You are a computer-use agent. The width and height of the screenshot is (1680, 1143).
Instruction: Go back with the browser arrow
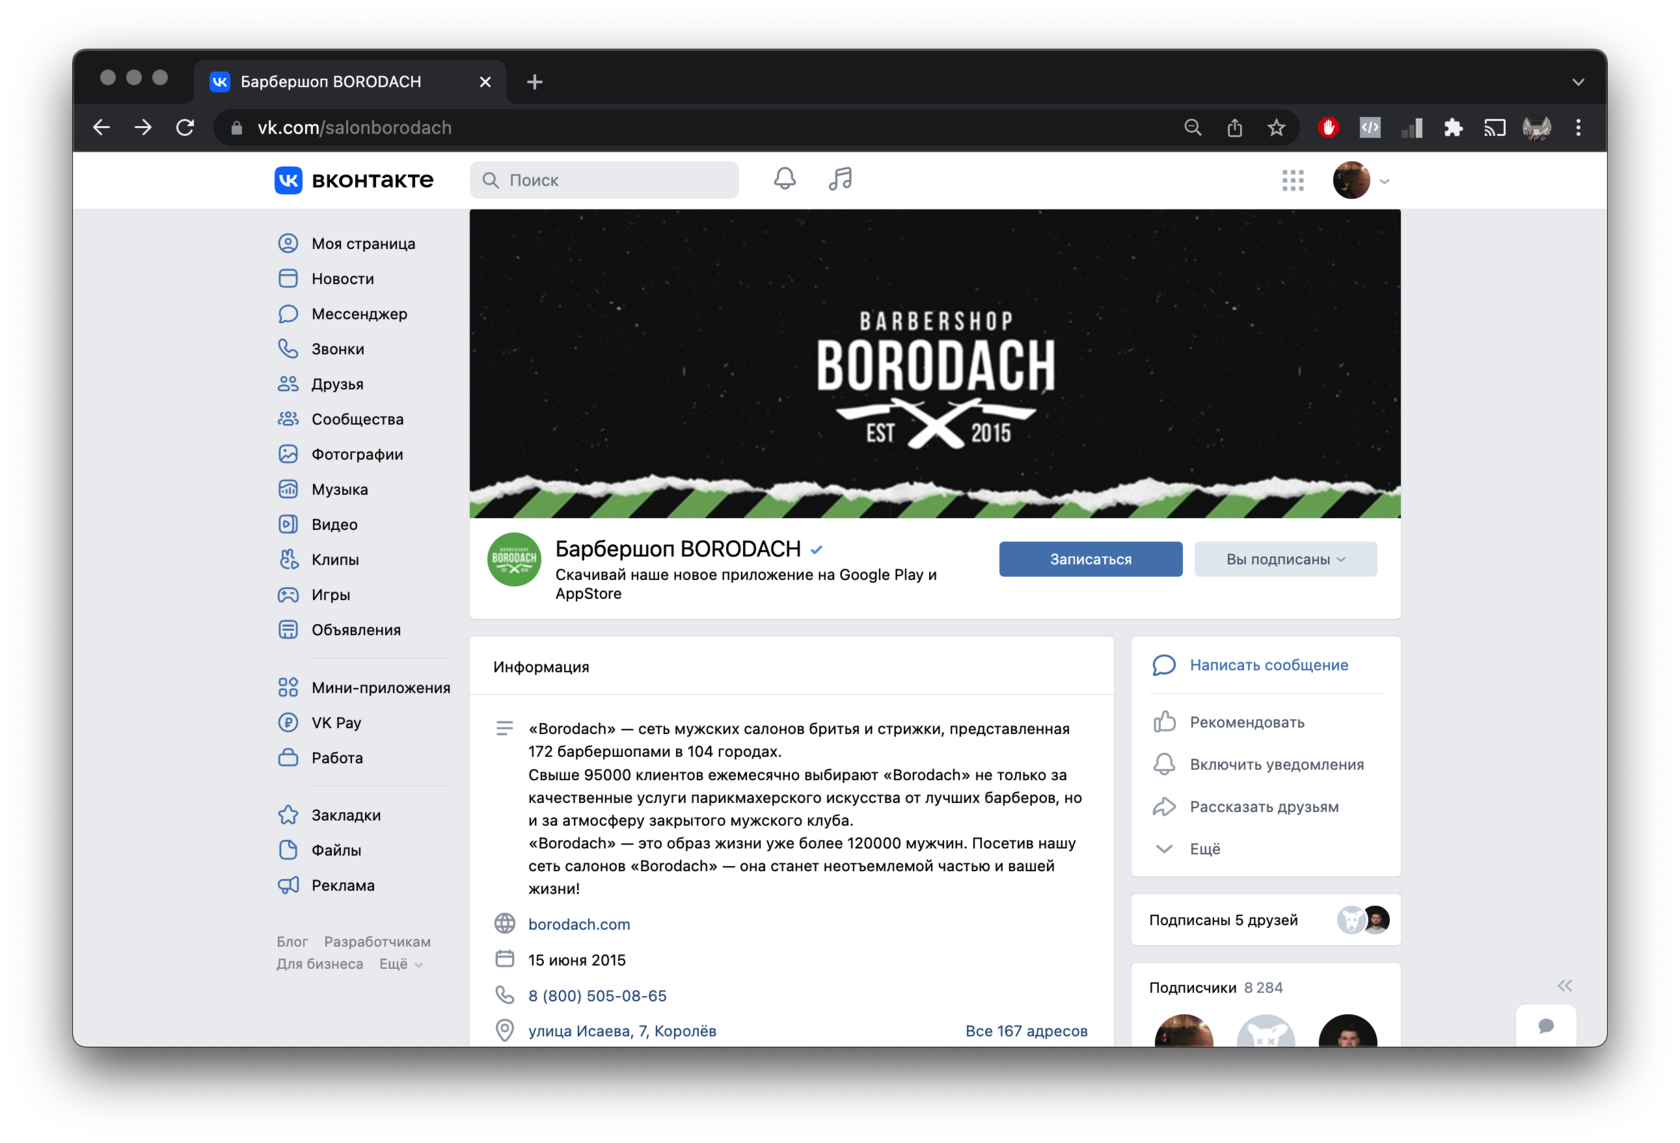(x=101, y=127)
